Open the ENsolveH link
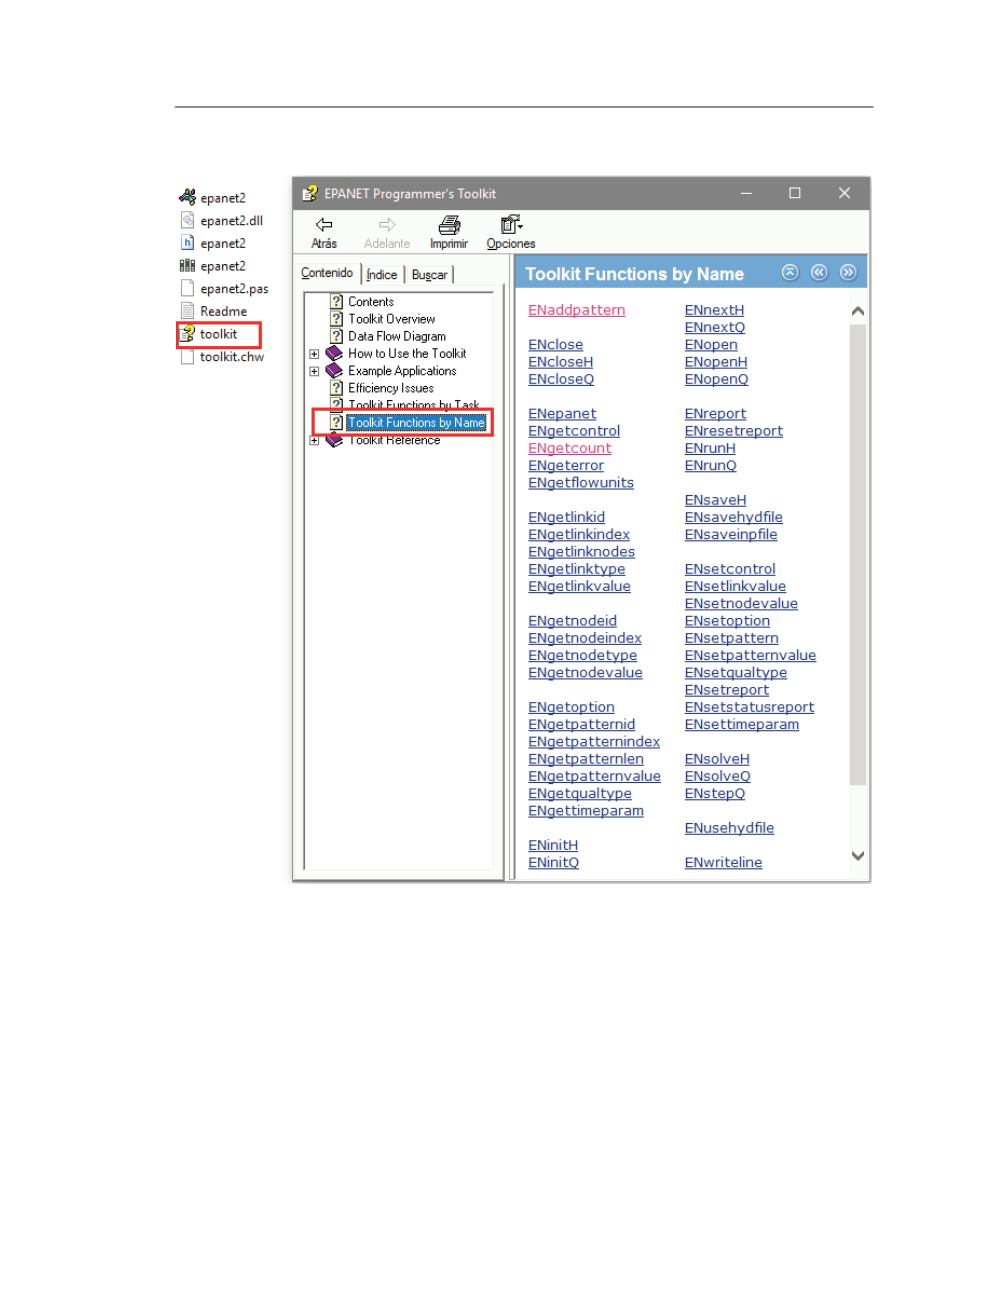Image resolution: width=989 pixels, height=1308 pixels. pyautogui.click(x=717, y=759)
